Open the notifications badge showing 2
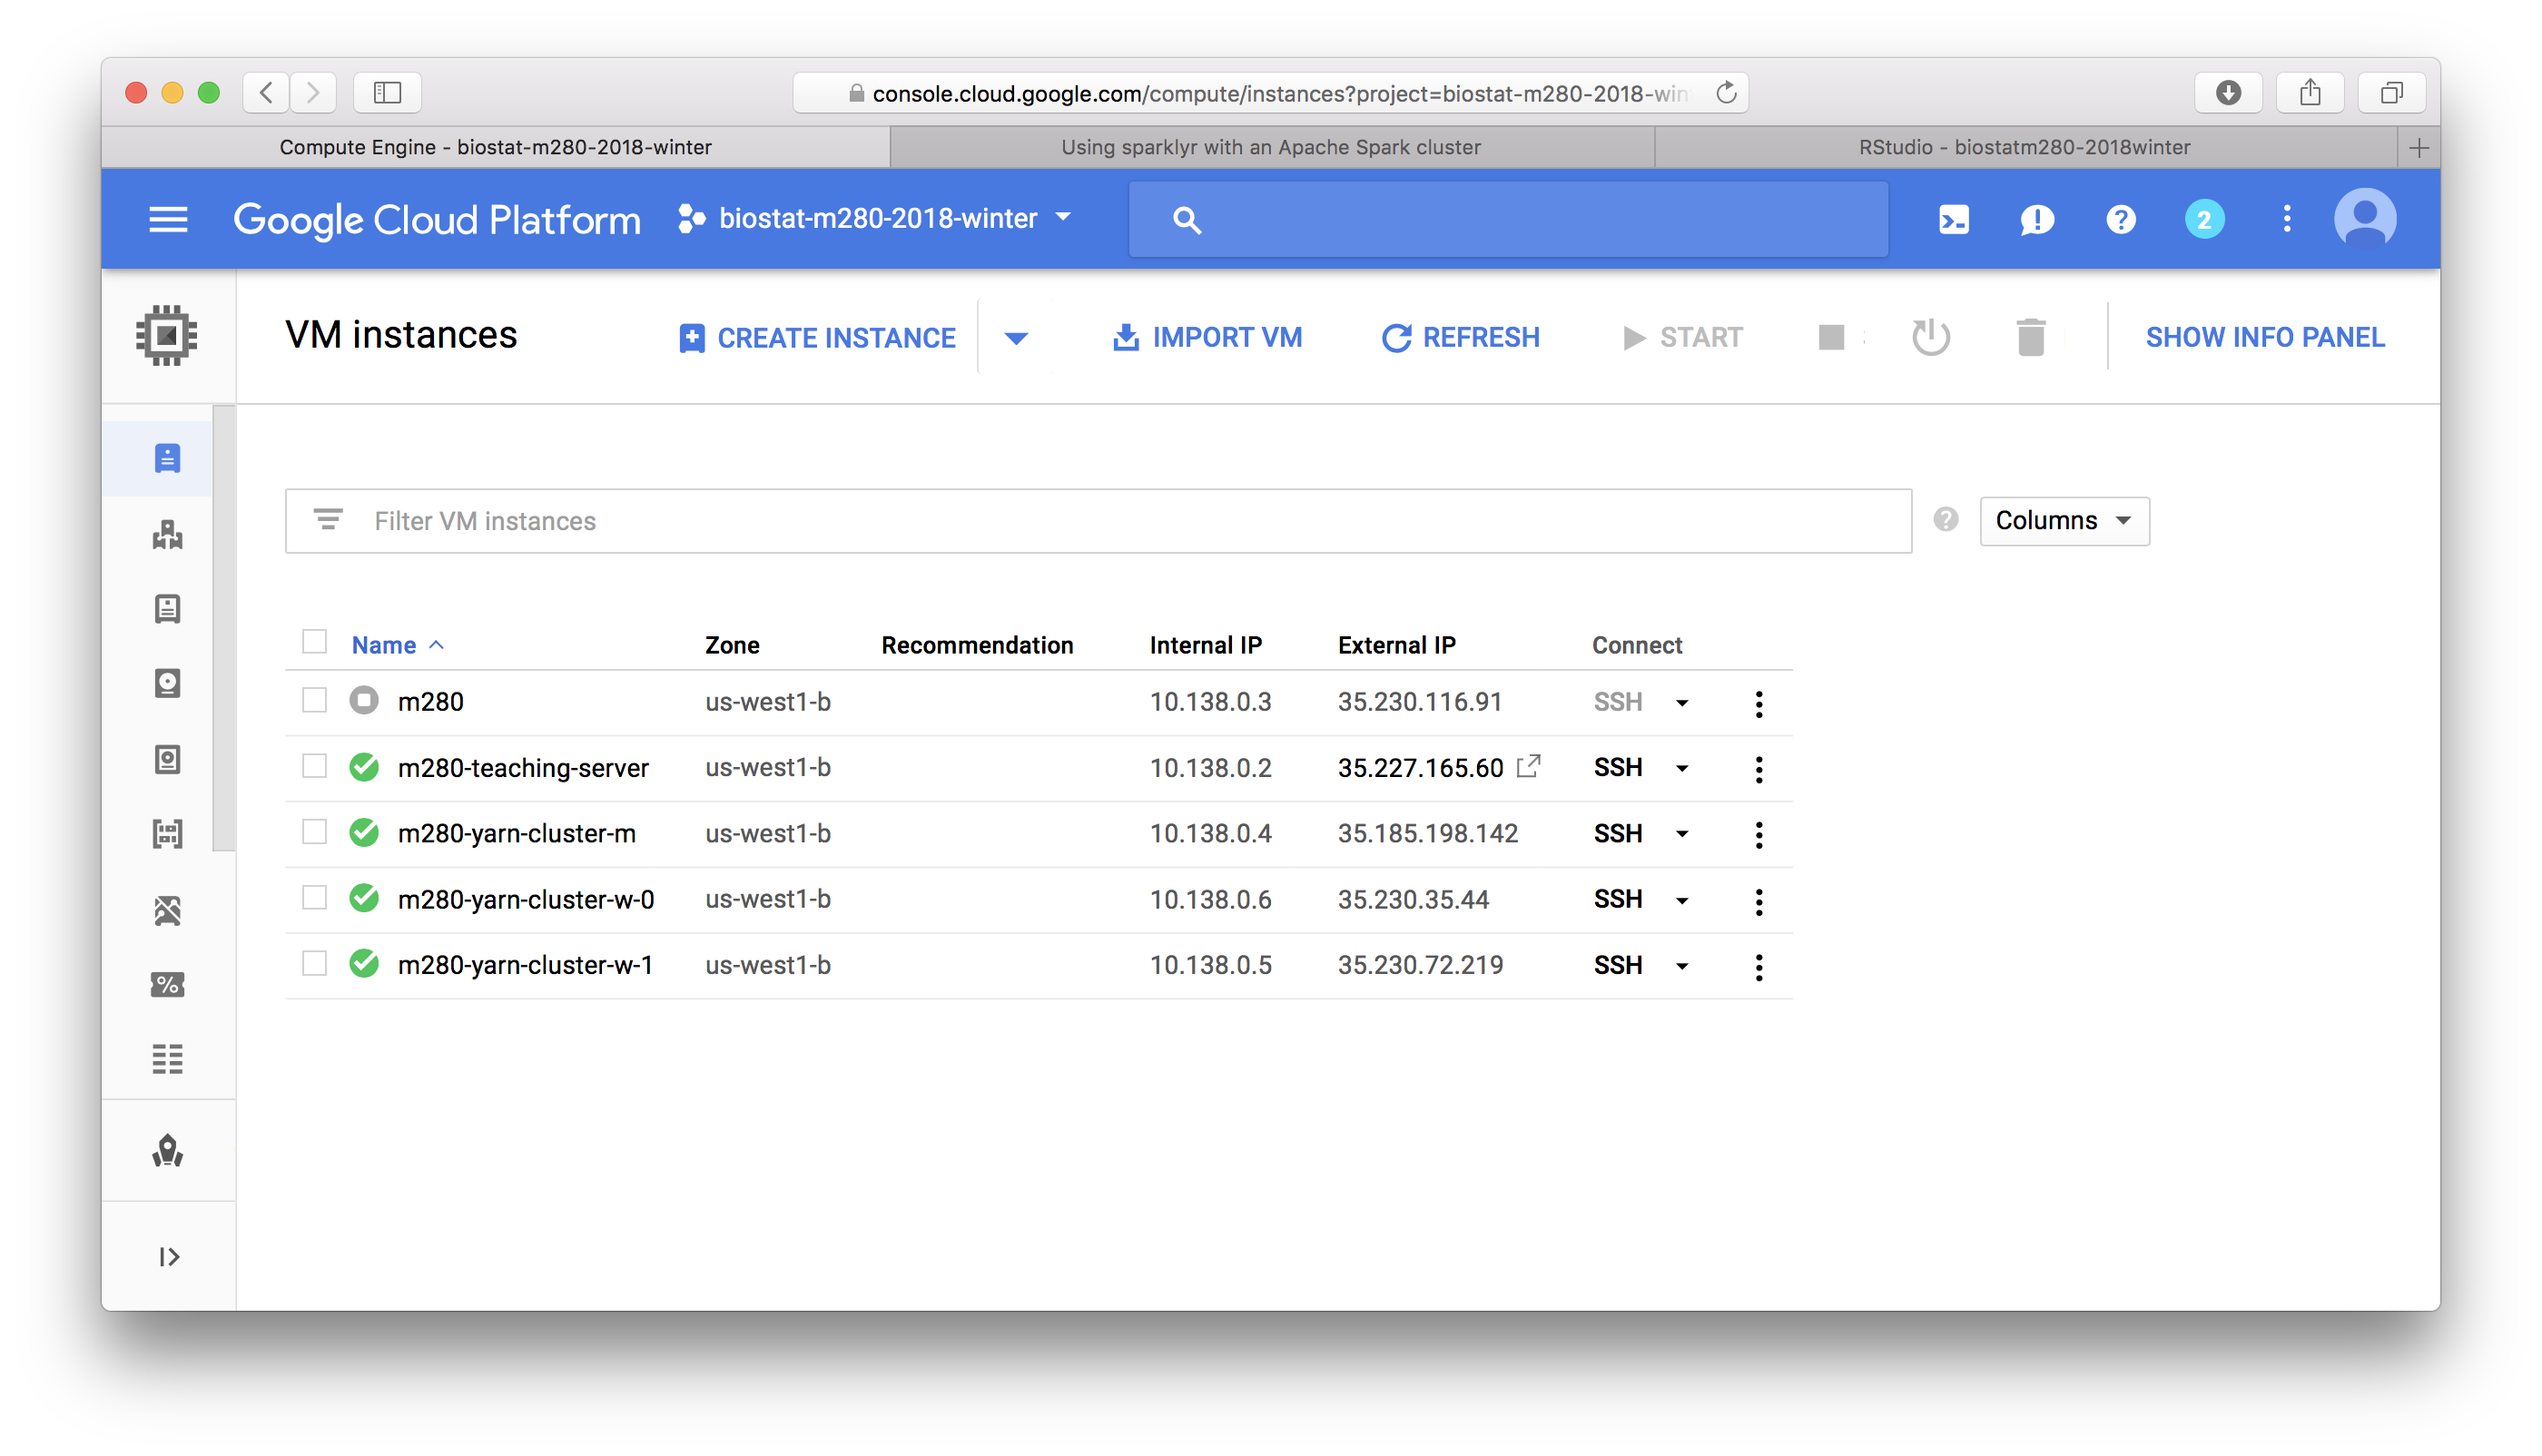 point(2203,219)
